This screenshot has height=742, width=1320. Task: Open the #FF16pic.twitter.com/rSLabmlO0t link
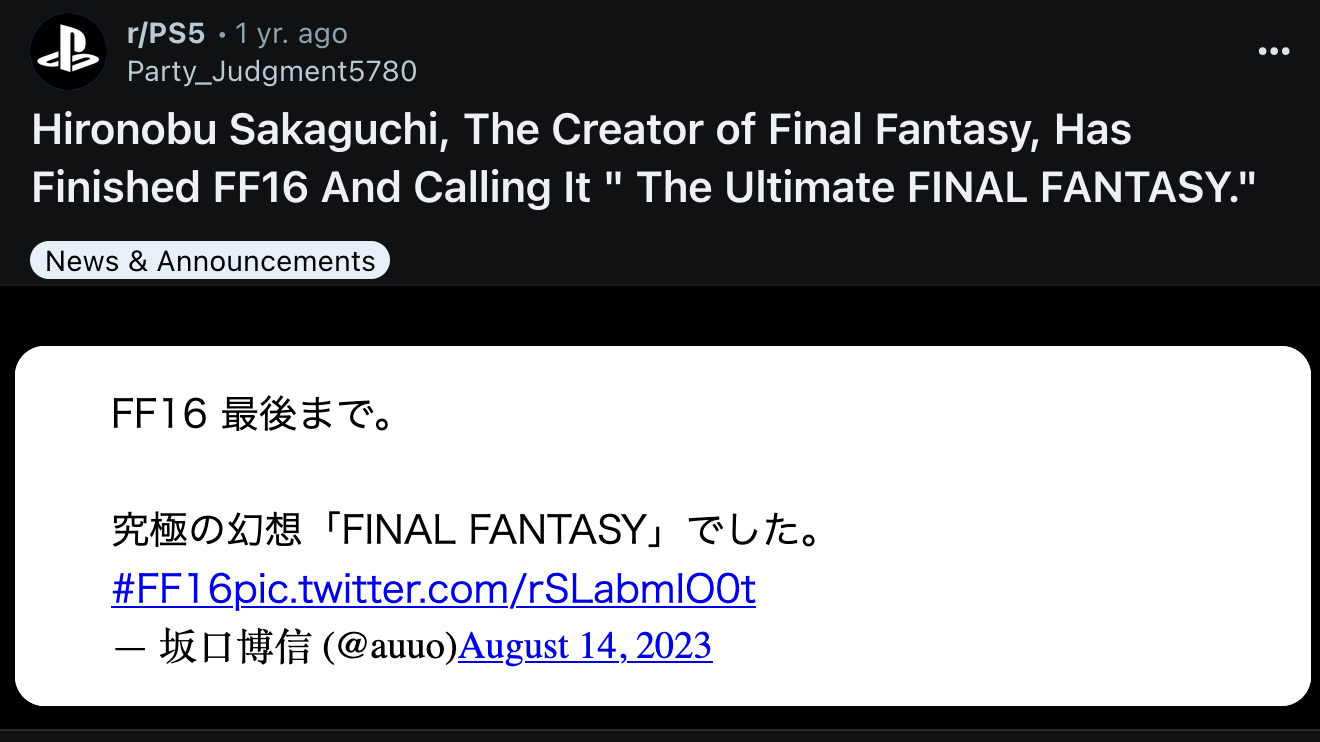coord(434,589)
